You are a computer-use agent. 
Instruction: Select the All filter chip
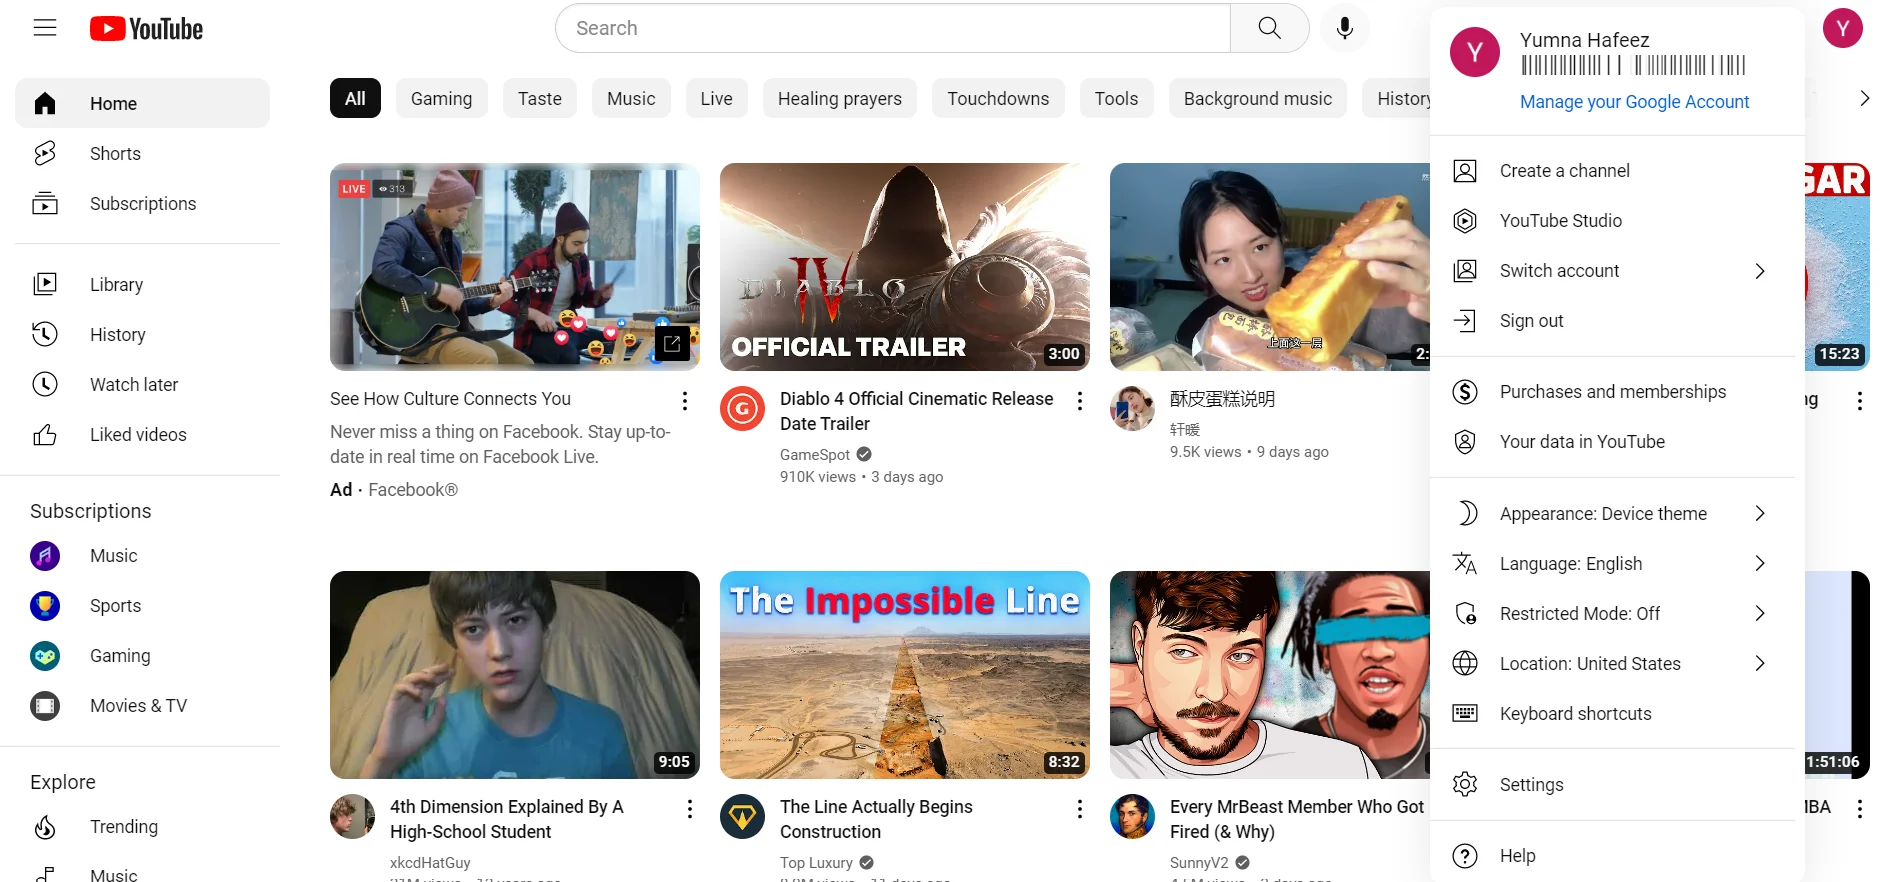click(x=355, y=98)
